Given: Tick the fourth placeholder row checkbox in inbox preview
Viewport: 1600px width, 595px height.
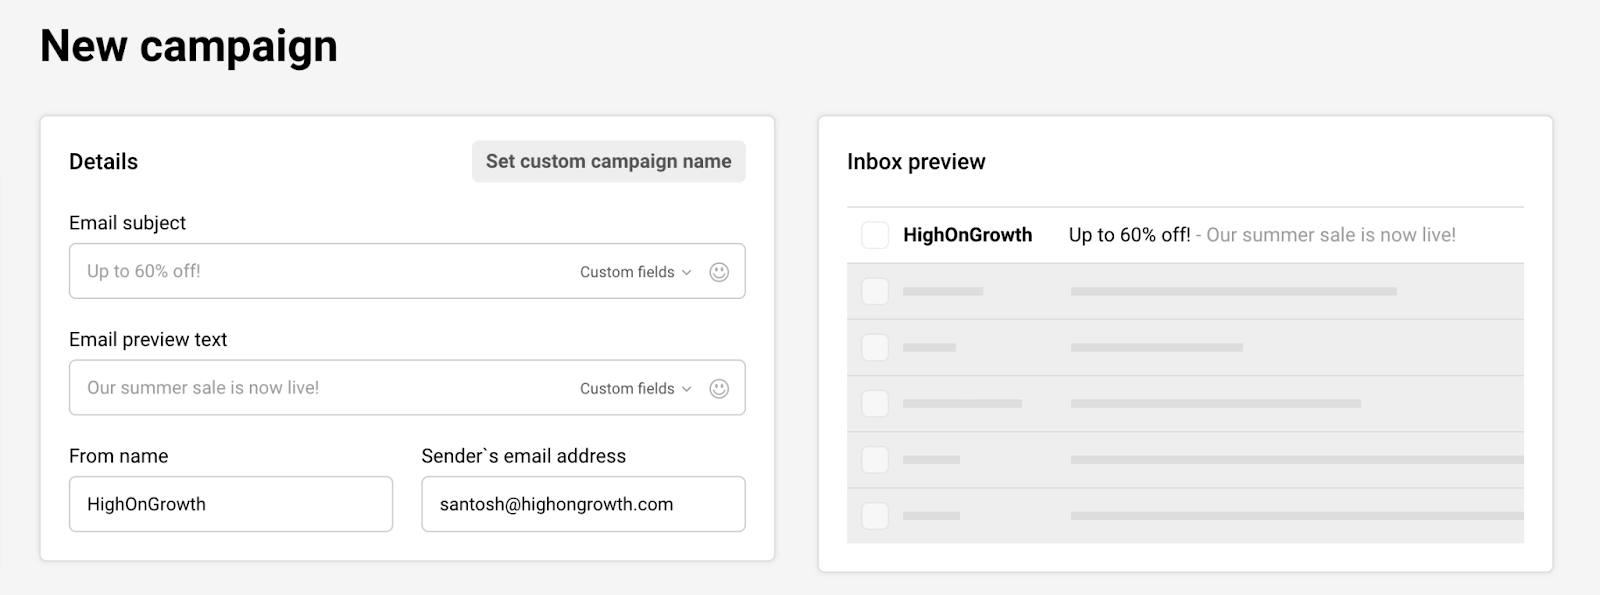Looking at the screenshot, I should [x=875, y=460].
